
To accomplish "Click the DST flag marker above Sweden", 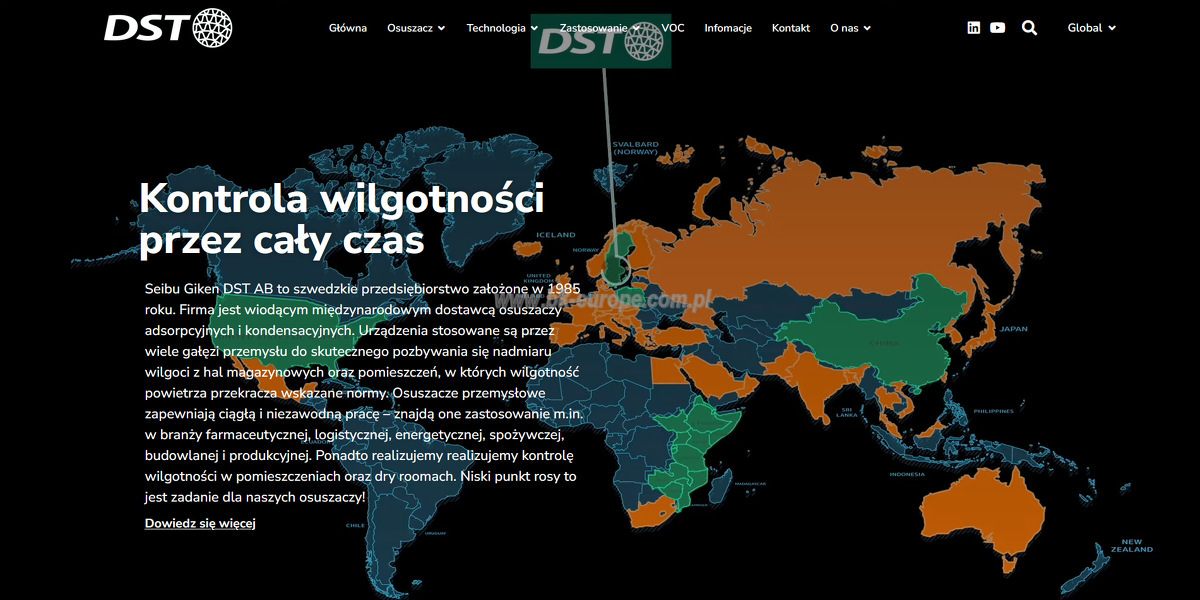I will (x=600, y=42).
